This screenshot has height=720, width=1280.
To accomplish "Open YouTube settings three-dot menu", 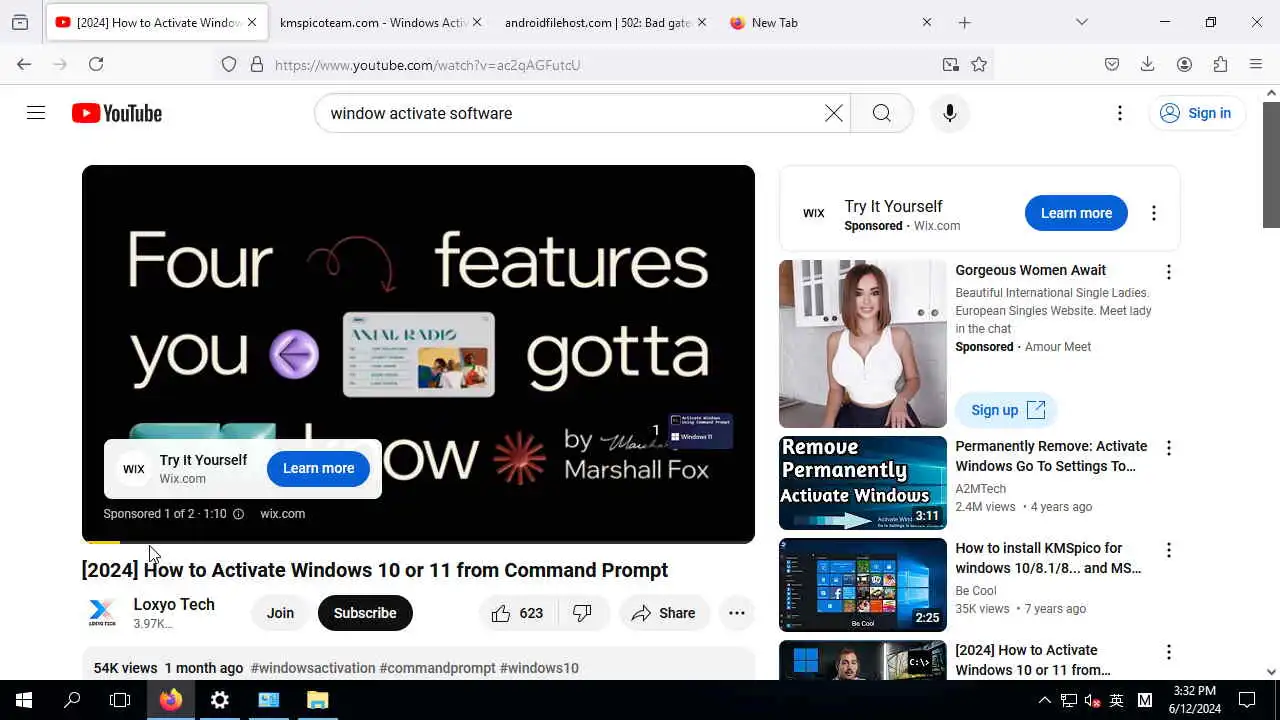I will pyautogui.click(x=1120, y=113).
